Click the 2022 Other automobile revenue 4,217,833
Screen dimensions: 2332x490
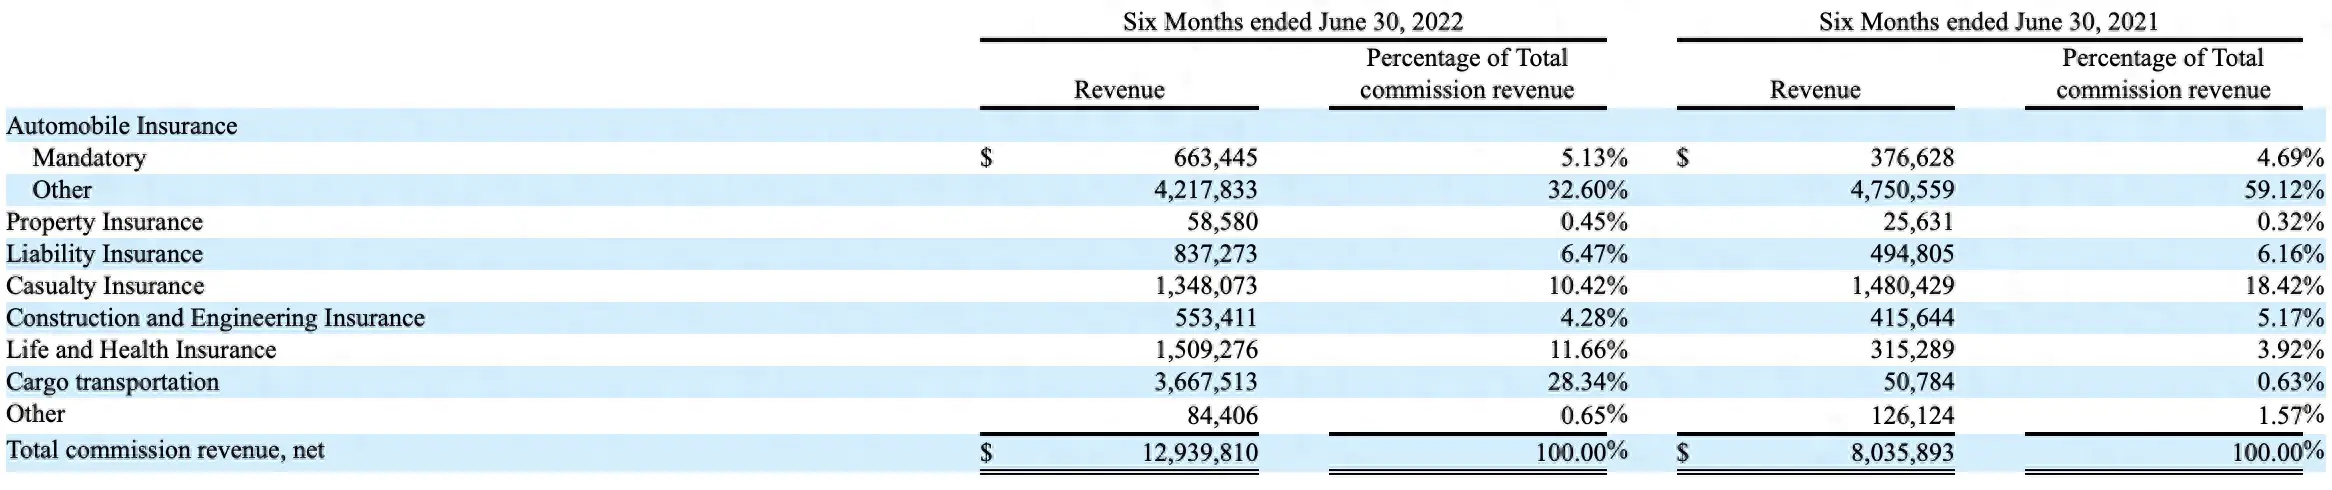coord(1206,190)
